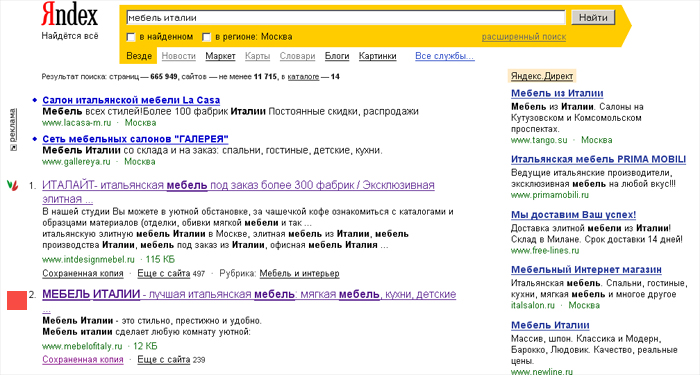
Task: Click www.free-lines.ru URL
Action: tap(545, 250)
